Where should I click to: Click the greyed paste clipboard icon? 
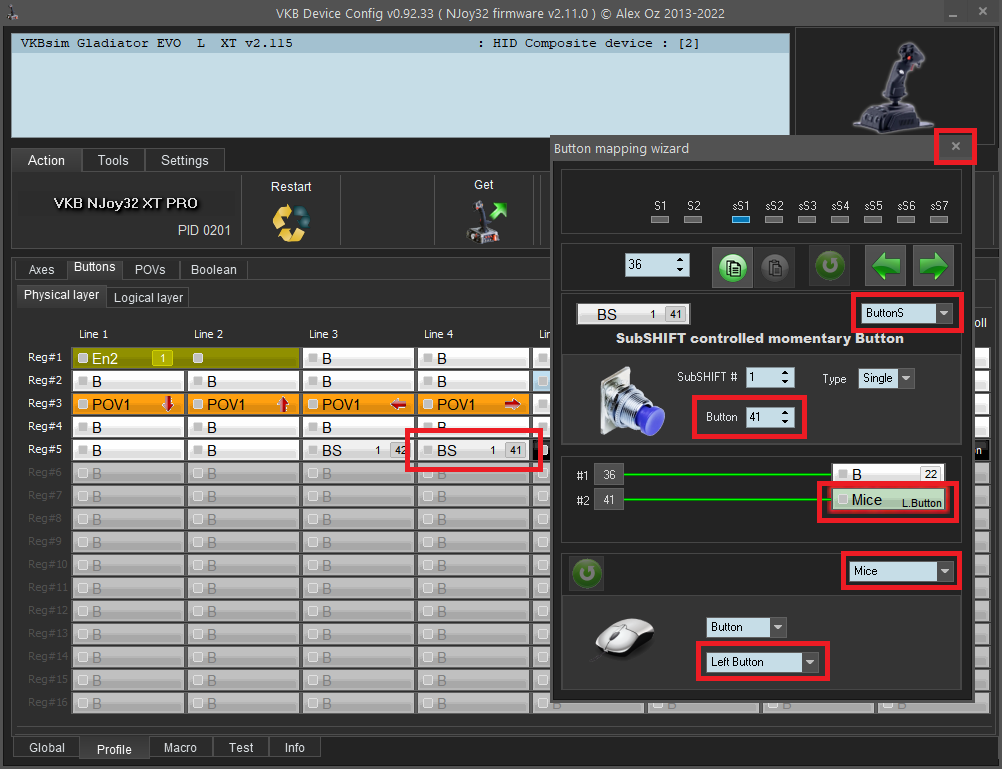[x=775, y=267]
